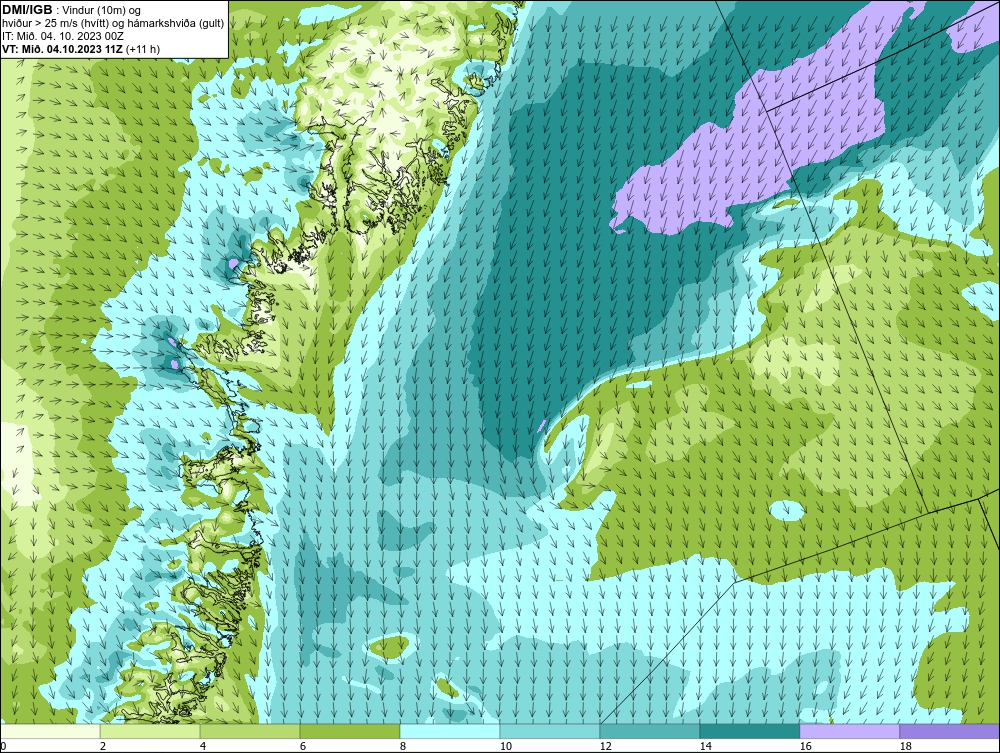Click the 4–6 m/s light green legend swatch

pyautogui.click(x=250, y=731)
